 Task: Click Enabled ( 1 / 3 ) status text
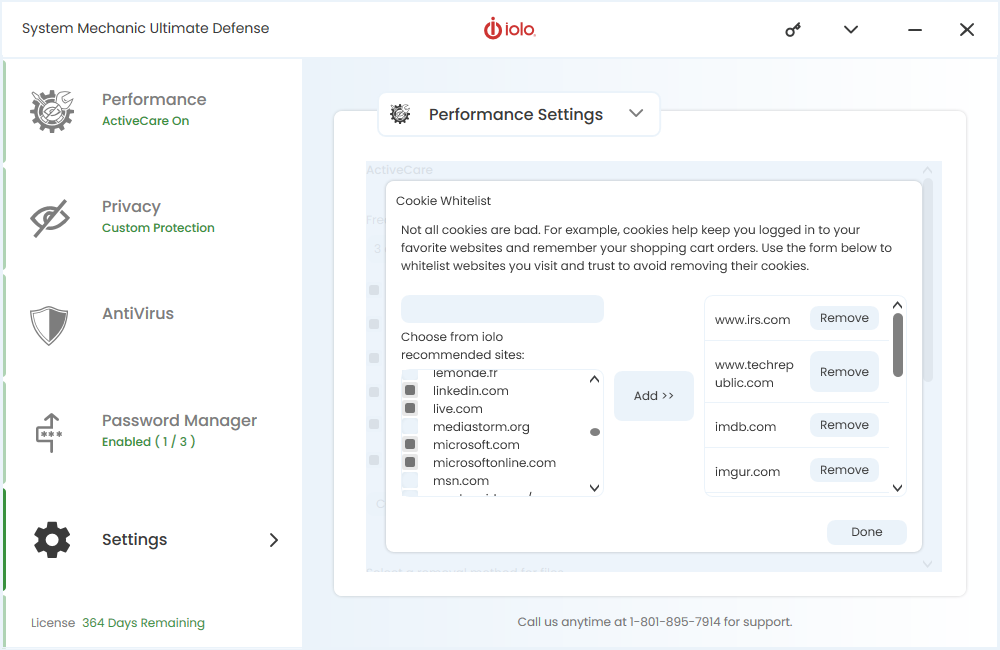(149, 441)
